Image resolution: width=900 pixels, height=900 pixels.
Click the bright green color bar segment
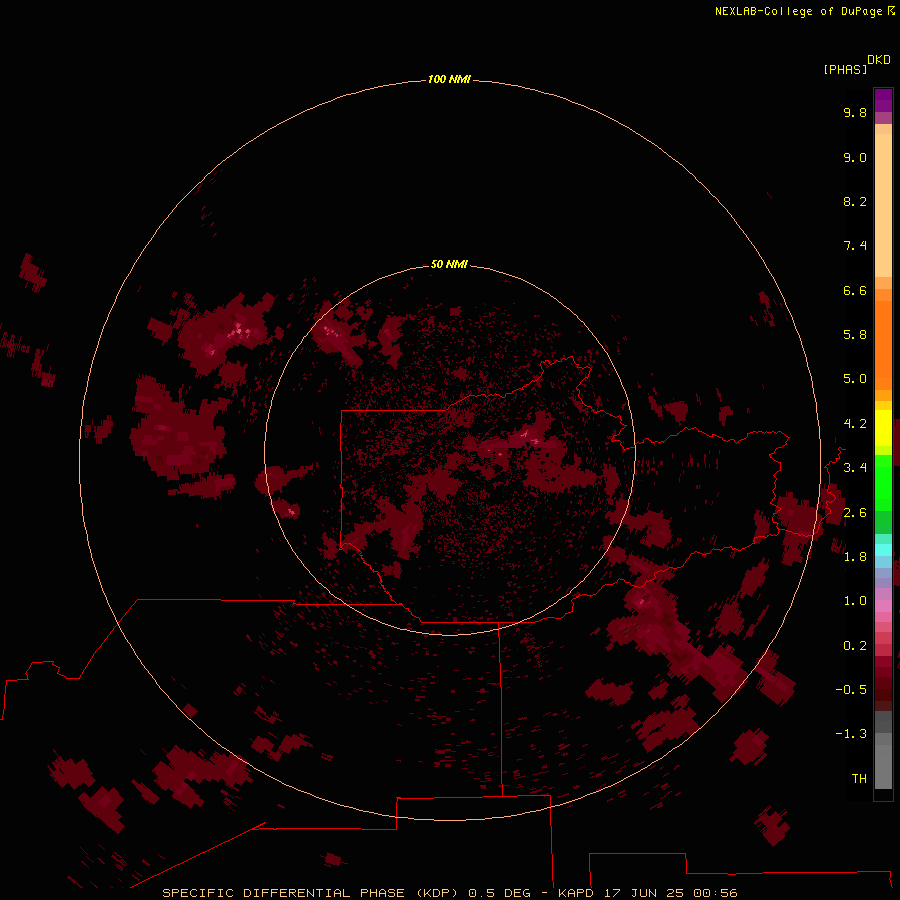(883, 483)
